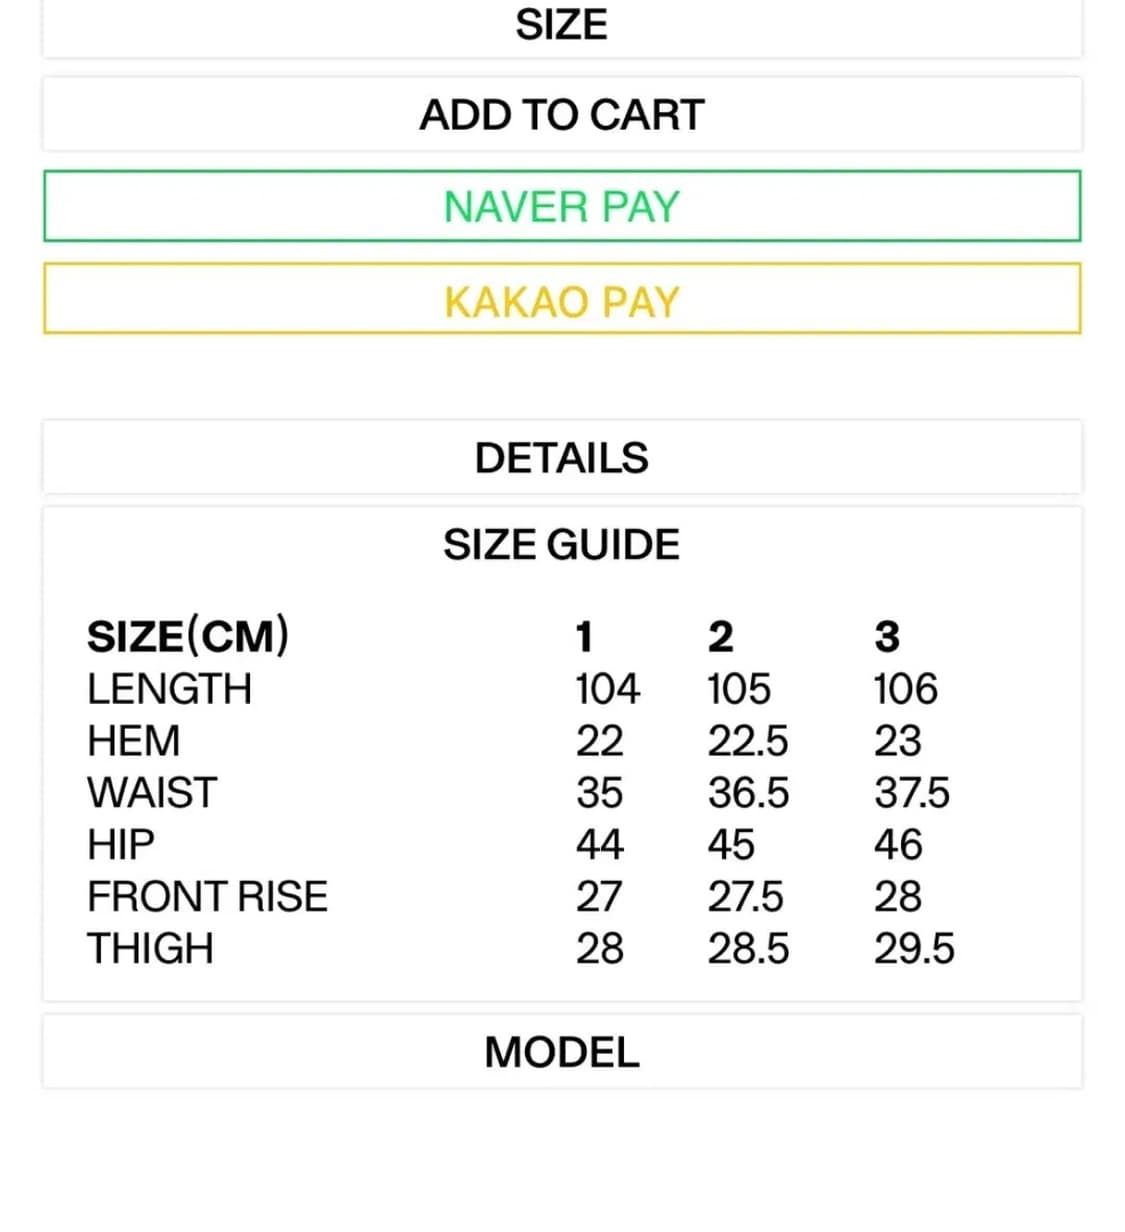Collapse the SIZE GUIDE section header
This screenshot has height=1232, width=1125.
[561, 545]
